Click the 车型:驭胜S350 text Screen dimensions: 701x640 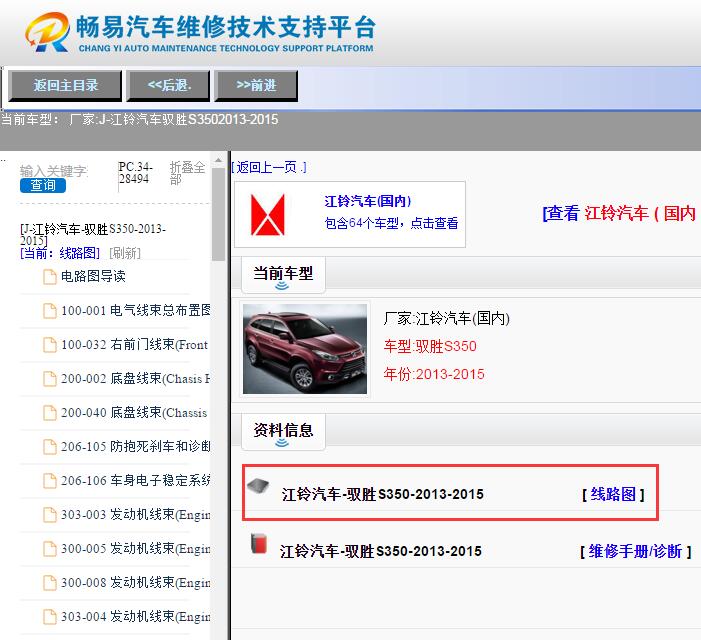point(430,346)
